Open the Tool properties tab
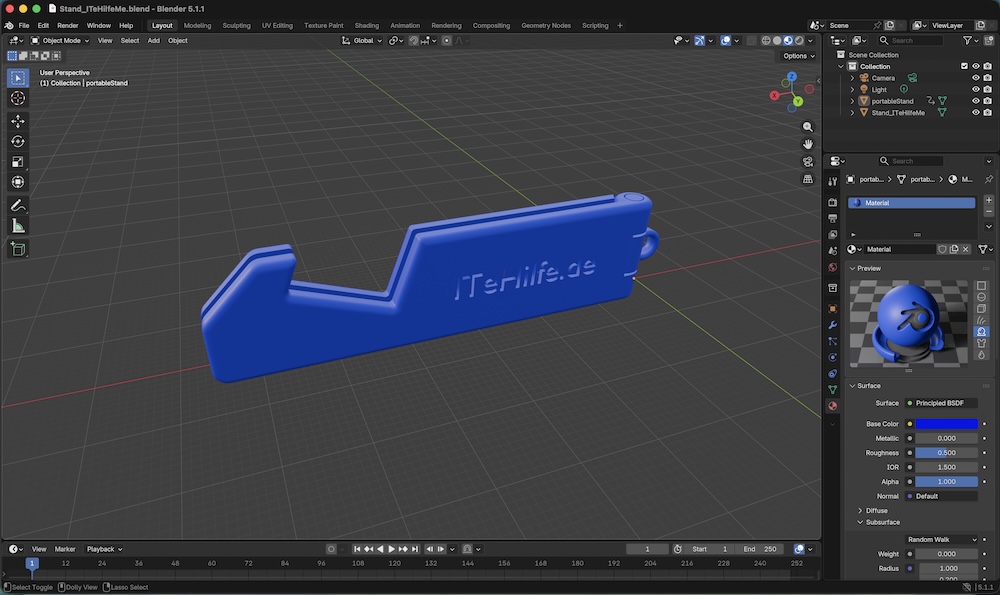The image size is (1000, 595). [832, 181]
